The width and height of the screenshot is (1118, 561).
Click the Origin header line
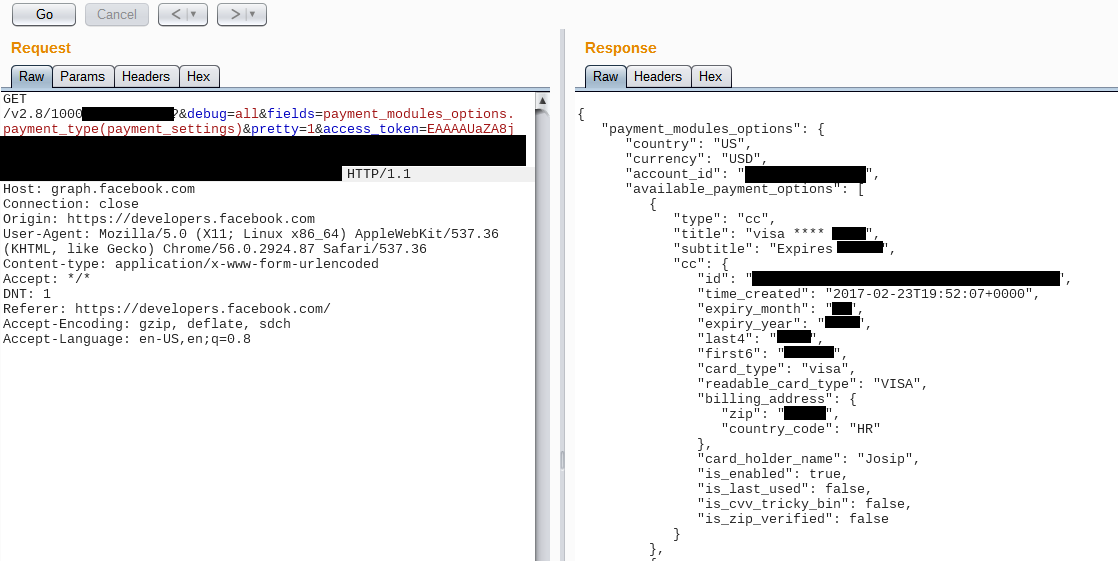point(159,219)
